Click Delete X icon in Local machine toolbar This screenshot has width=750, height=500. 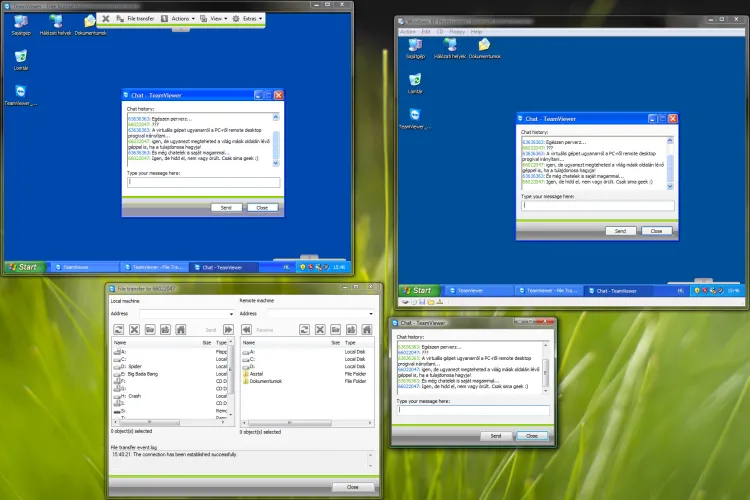click(134, 330)
